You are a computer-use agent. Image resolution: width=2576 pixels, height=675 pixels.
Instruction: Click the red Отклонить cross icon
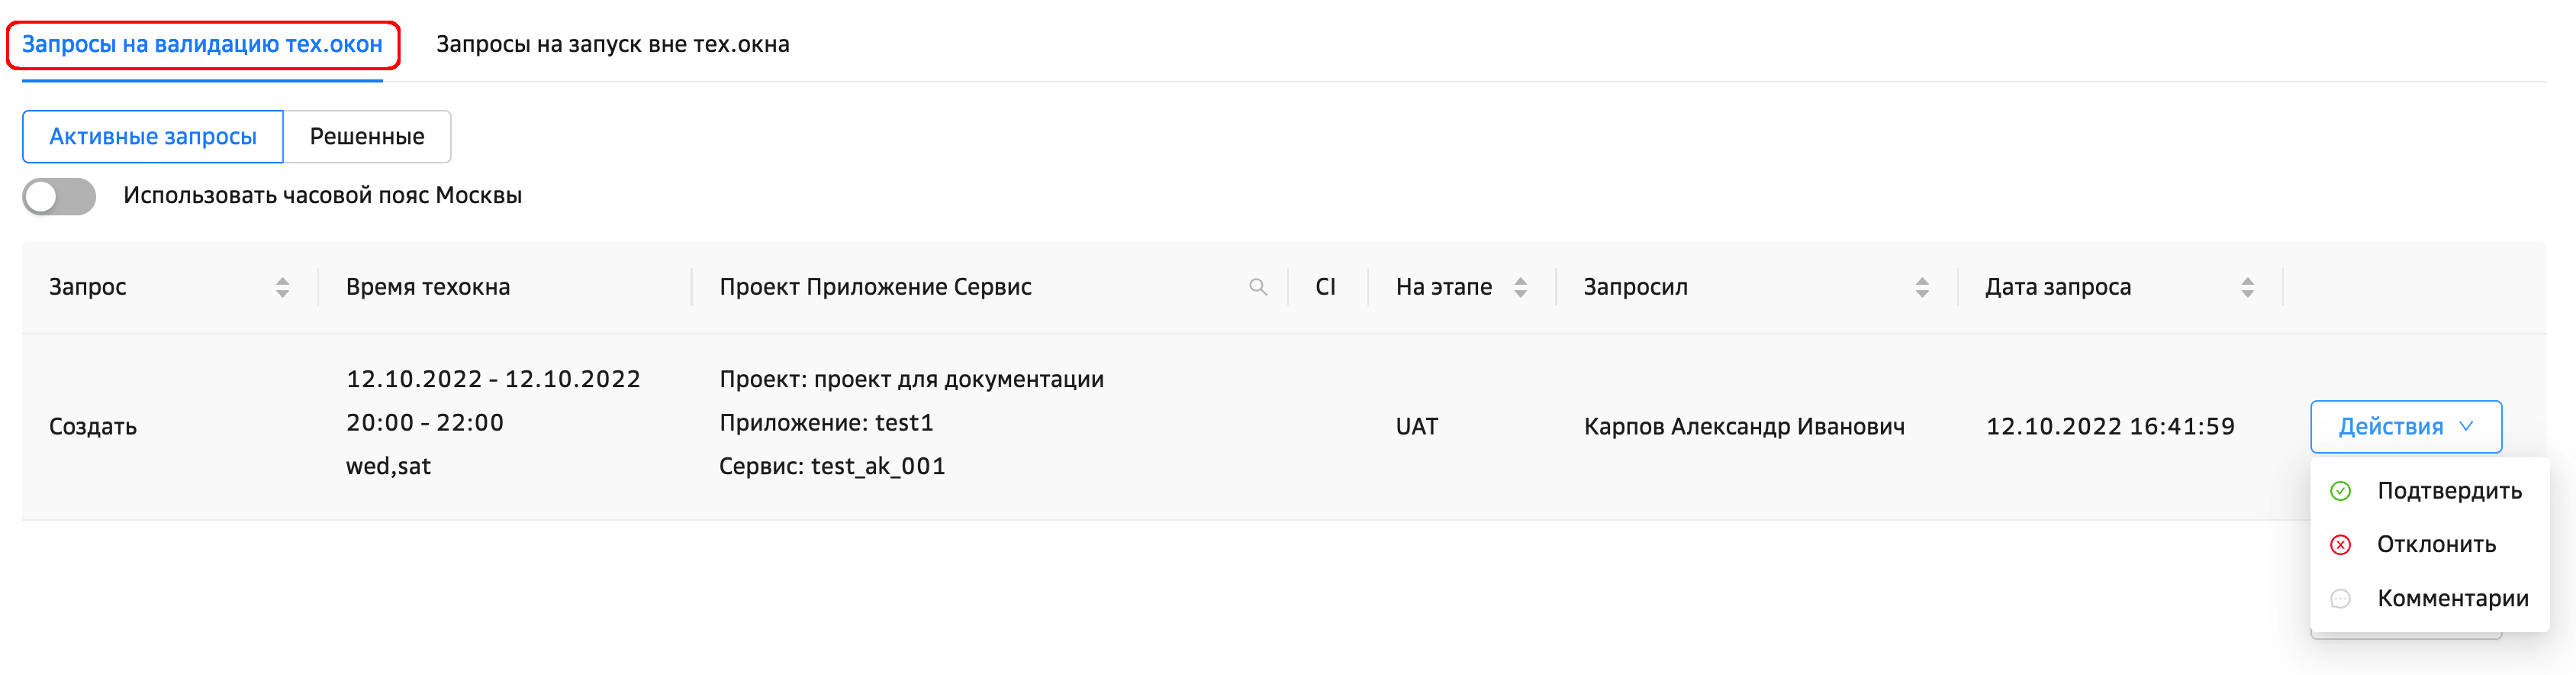[2340, 545]
